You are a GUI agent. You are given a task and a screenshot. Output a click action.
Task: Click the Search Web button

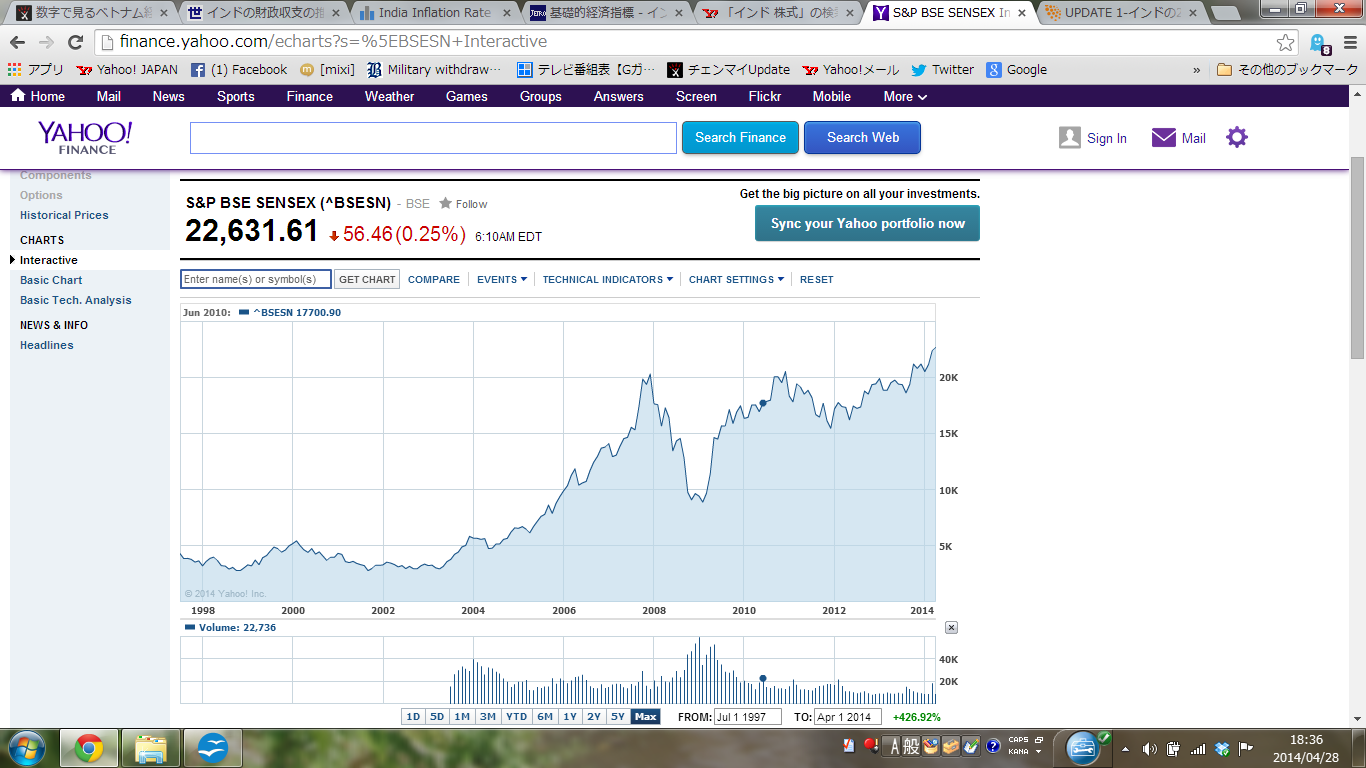pyautogui.click(x=863, y=138)
